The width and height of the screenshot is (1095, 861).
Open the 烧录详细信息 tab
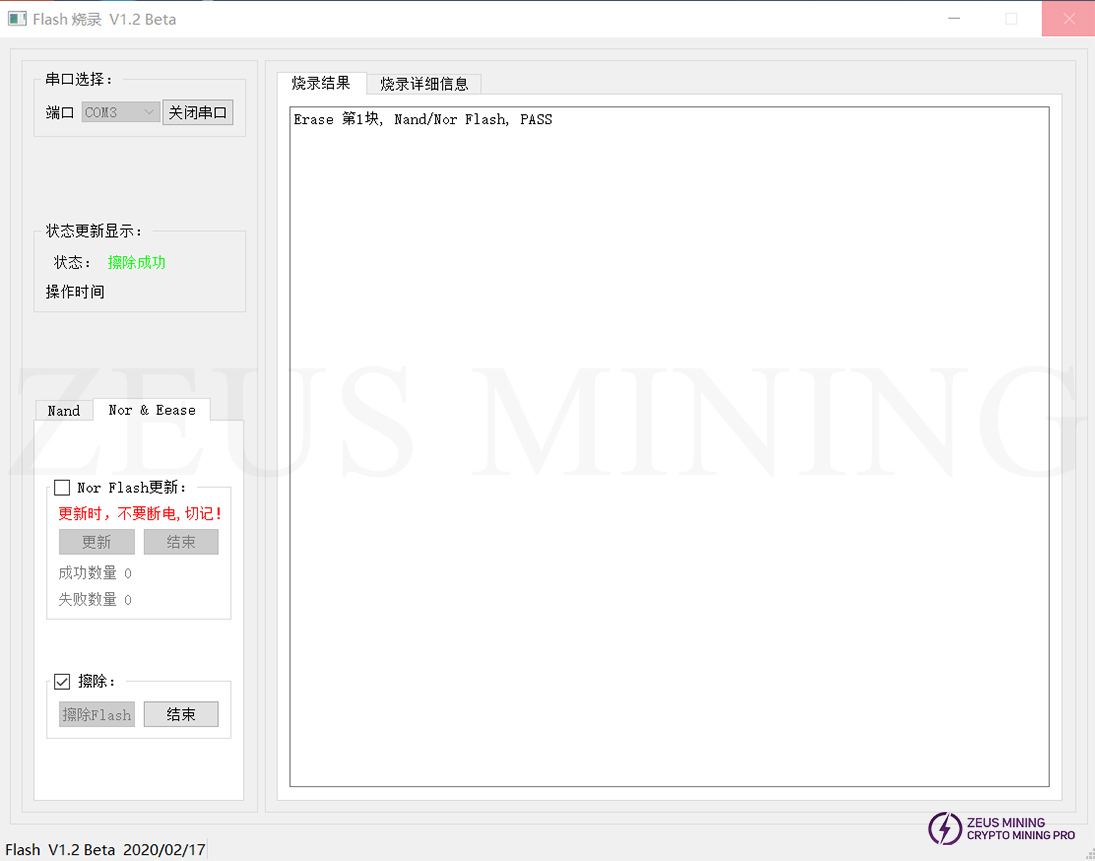point(424,84)
